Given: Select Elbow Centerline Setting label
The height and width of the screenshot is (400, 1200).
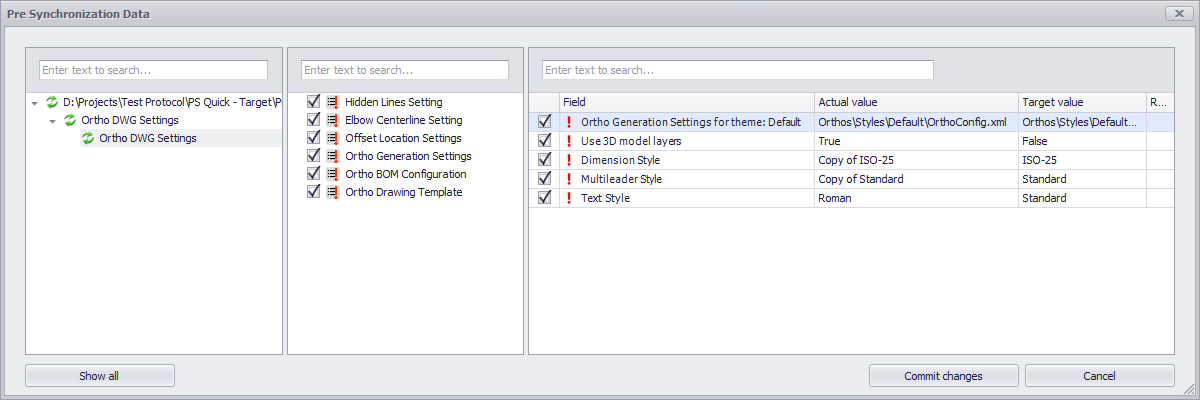Looking at the screenshot, I should (x=404, y=120).
